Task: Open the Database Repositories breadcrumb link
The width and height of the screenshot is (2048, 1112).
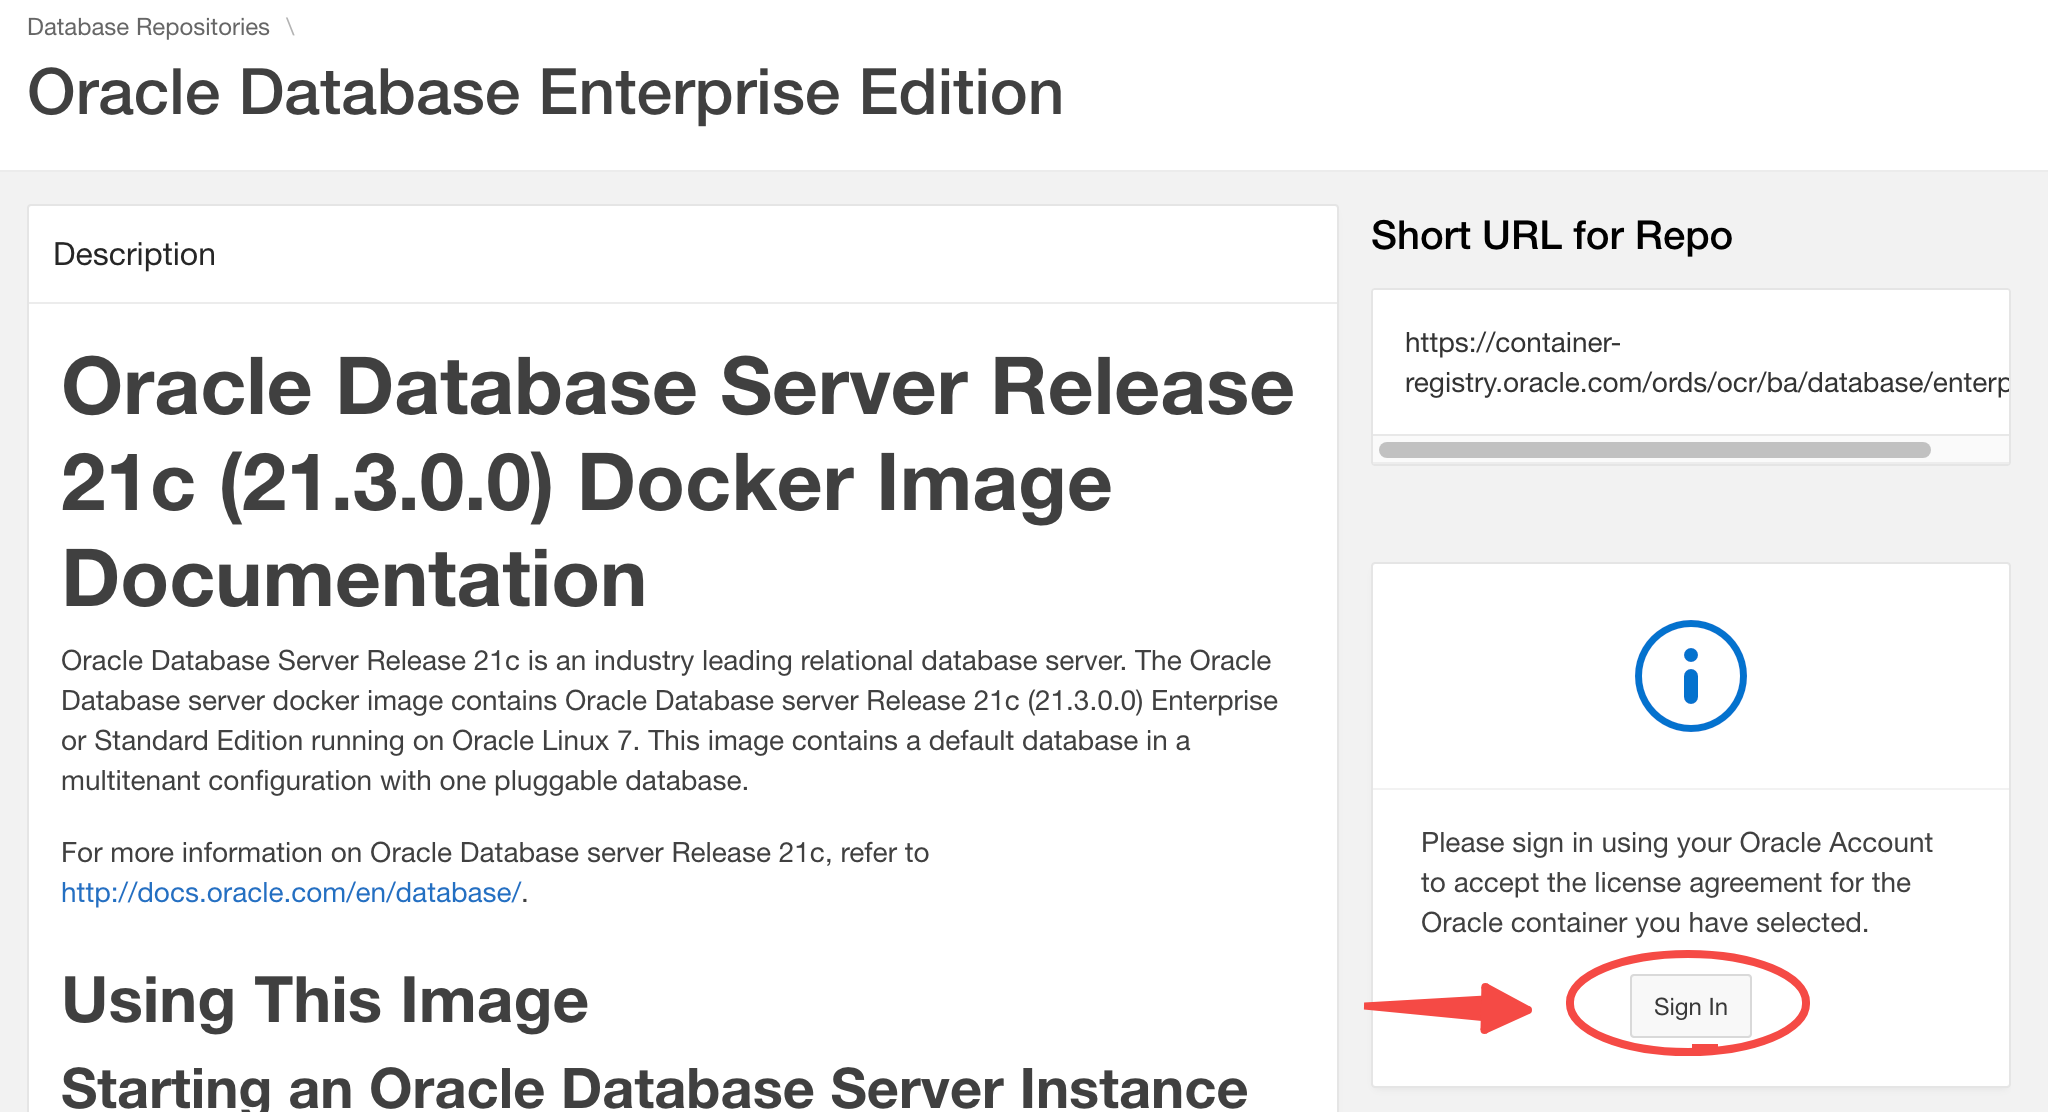Action: click(148, 27)
